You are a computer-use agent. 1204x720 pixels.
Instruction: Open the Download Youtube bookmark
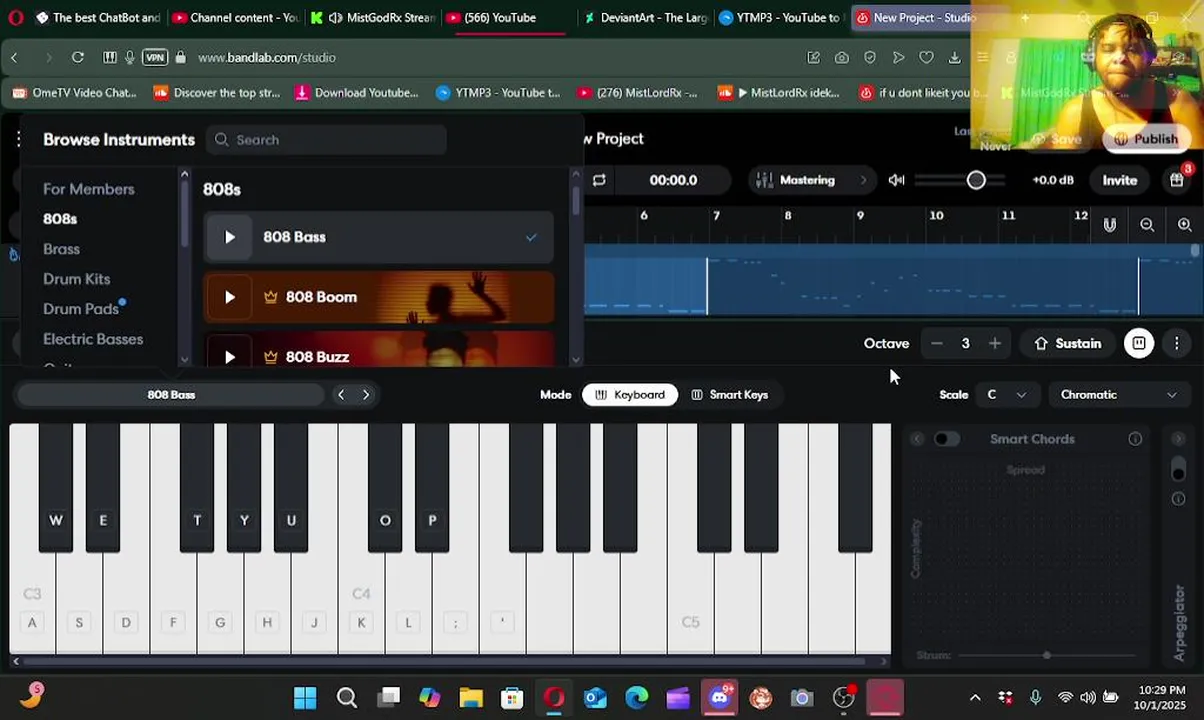357,92
